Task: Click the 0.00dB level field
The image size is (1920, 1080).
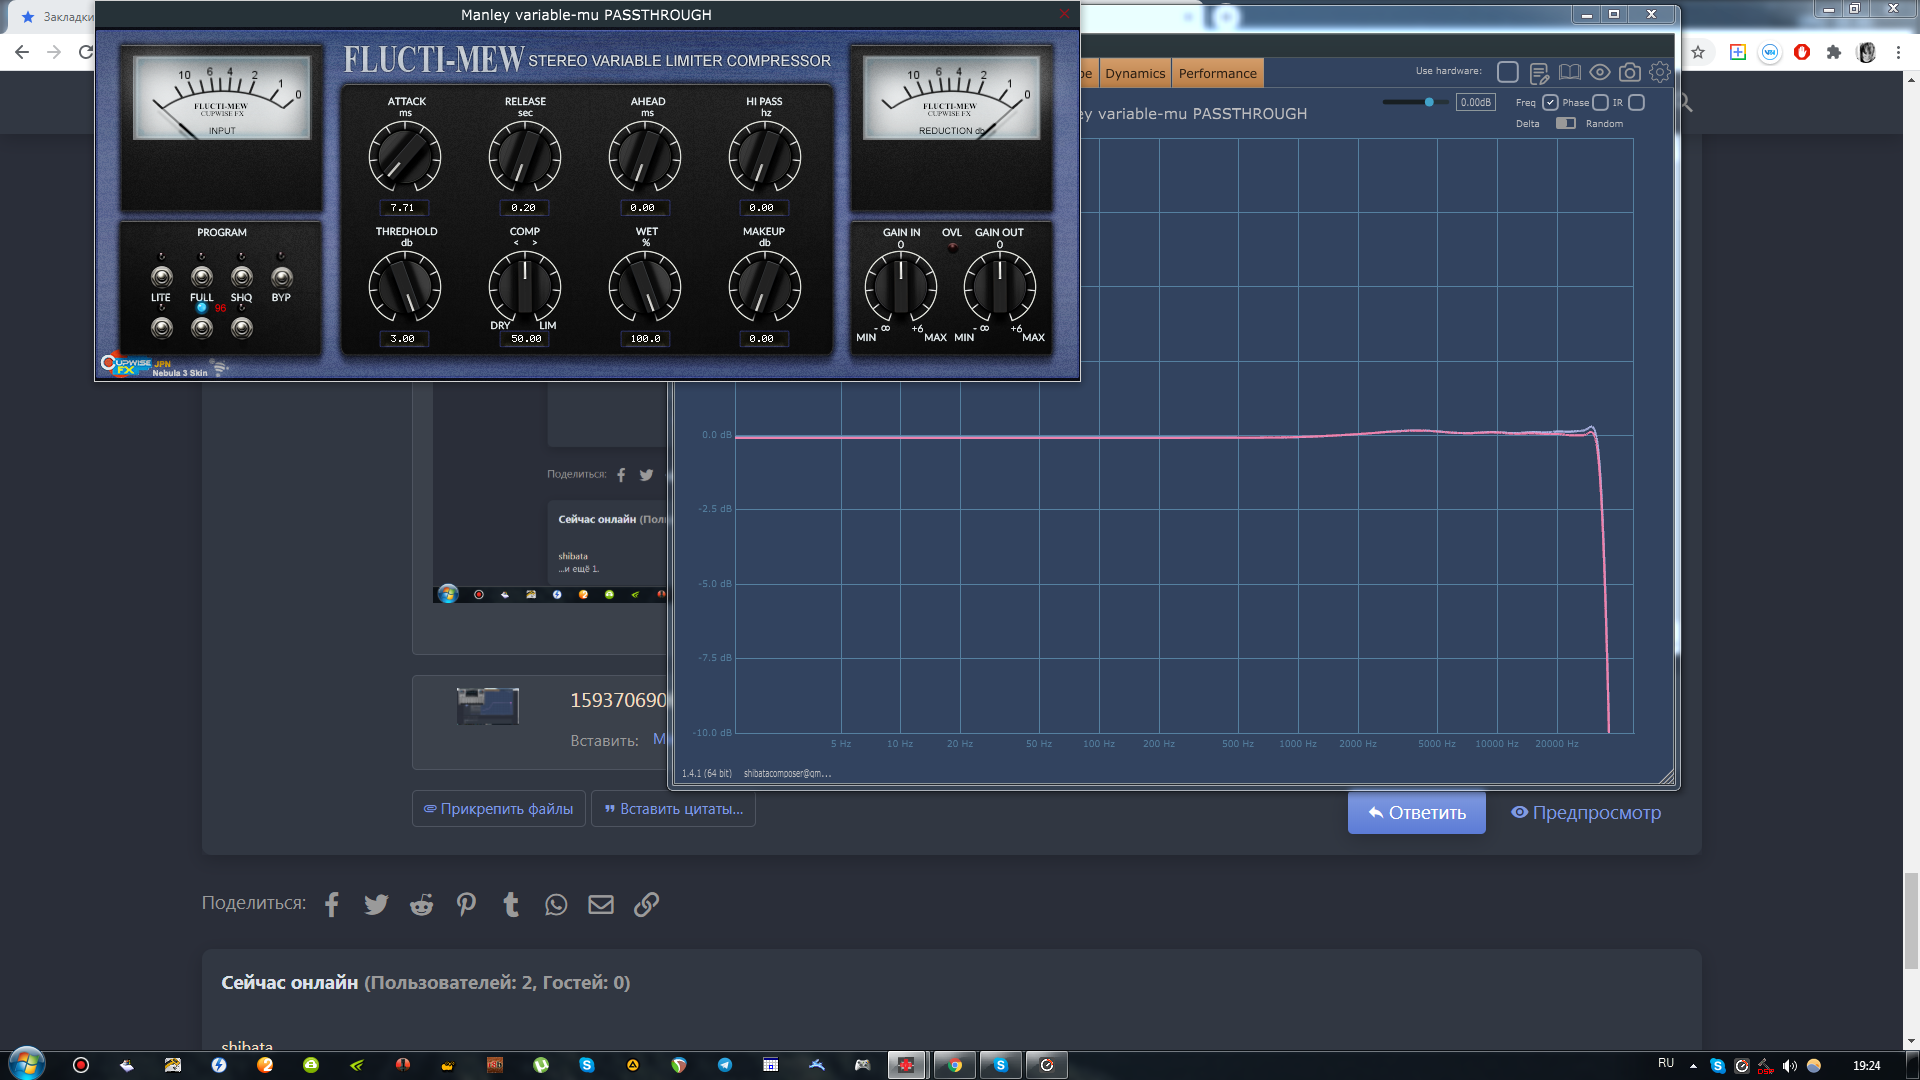Action: coord(1475,102)
